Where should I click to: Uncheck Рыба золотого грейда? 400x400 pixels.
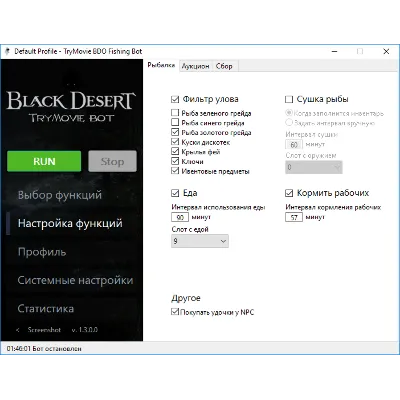pos(175,132)
